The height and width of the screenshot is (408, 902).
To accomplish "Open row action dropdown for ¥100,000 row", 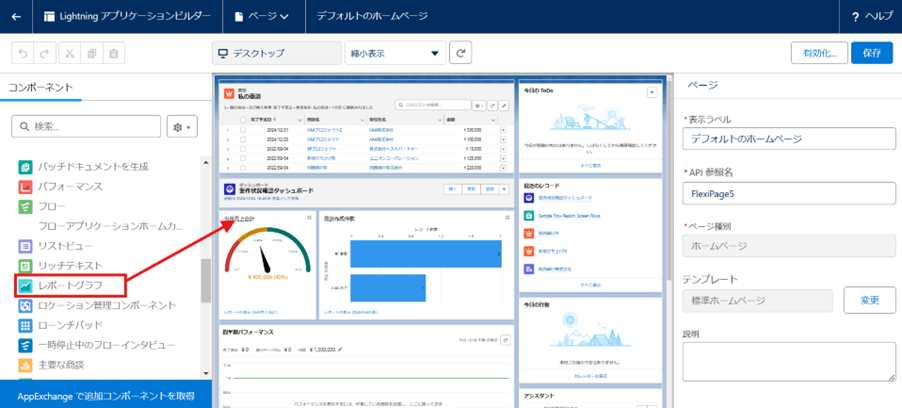I will tap(504, 140).
